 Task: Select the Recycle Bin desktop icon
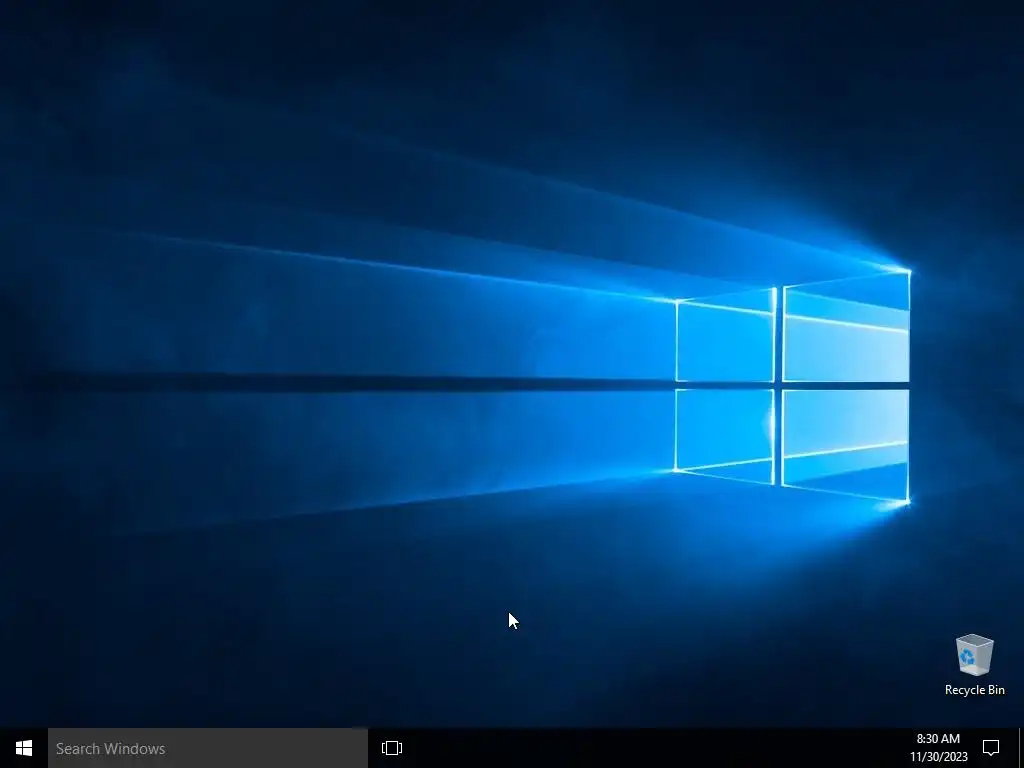pyautogui.click(x=974, y=654)
